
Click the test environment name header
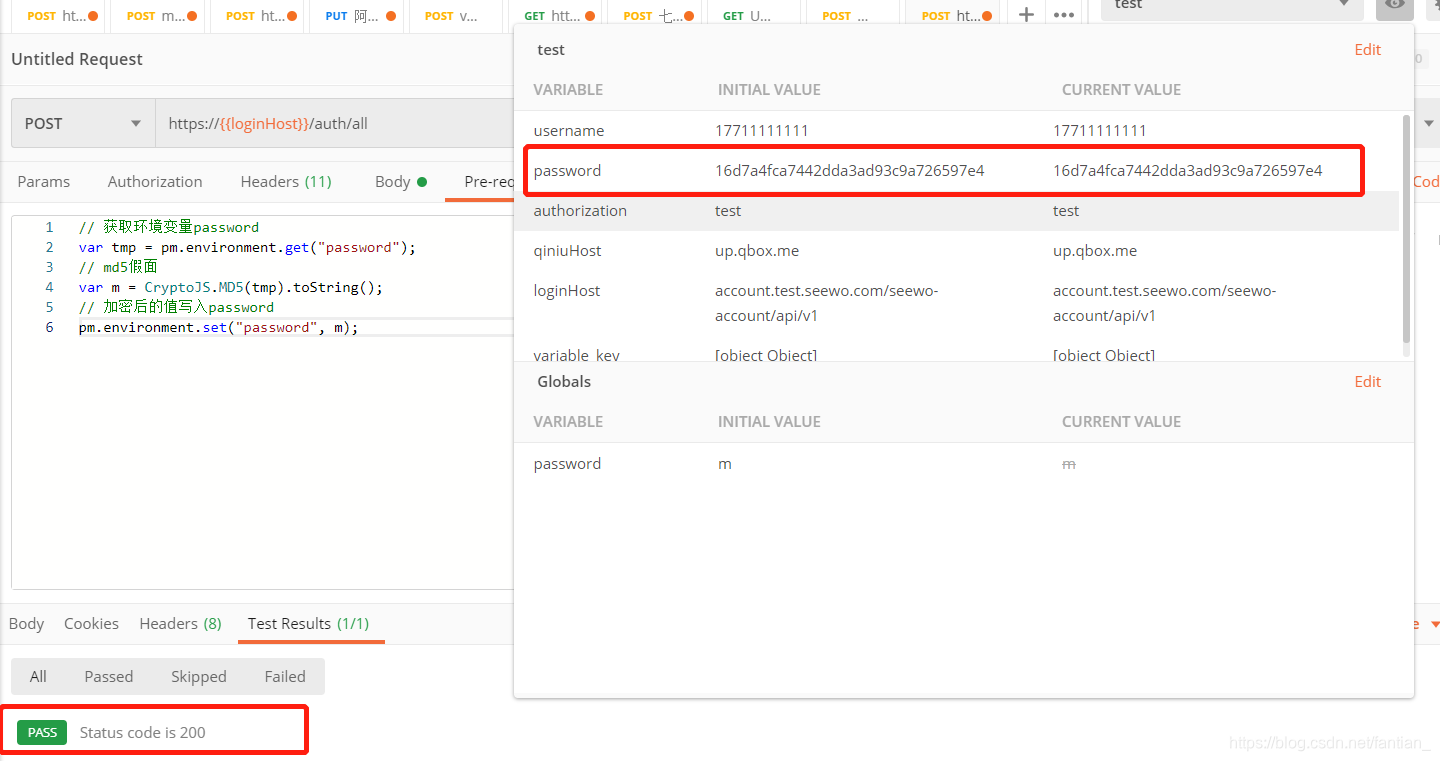(551, 50)
